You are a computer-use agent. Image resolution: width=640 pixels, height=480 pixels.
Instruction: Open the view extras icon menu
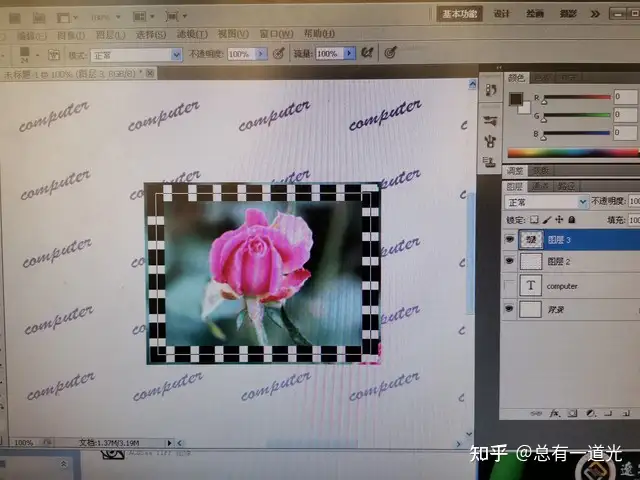pos(67,18)
